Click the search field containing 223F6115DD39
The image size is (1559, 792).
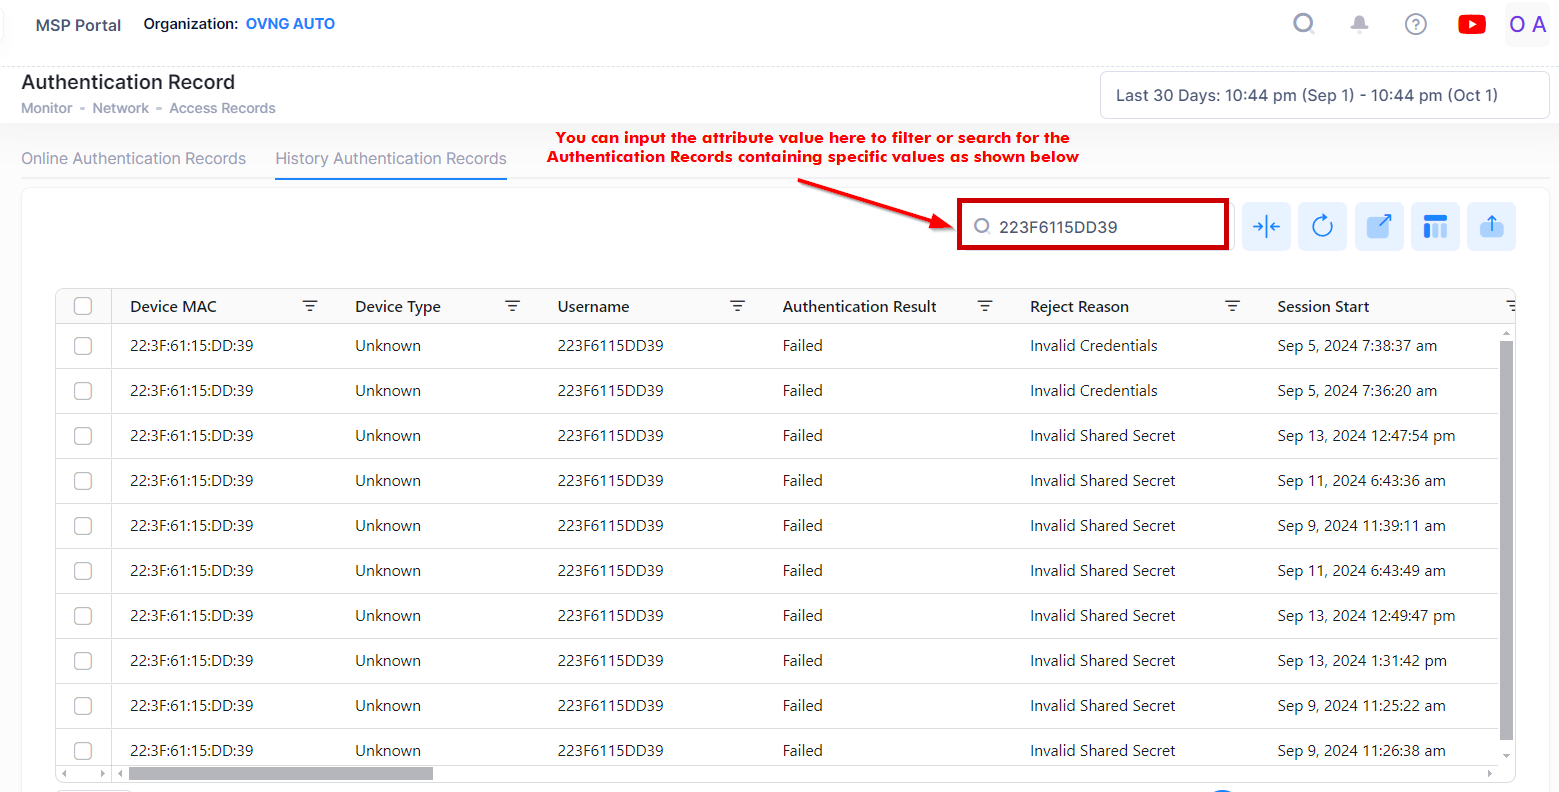pyautogui.click(x=1092, y=225)
